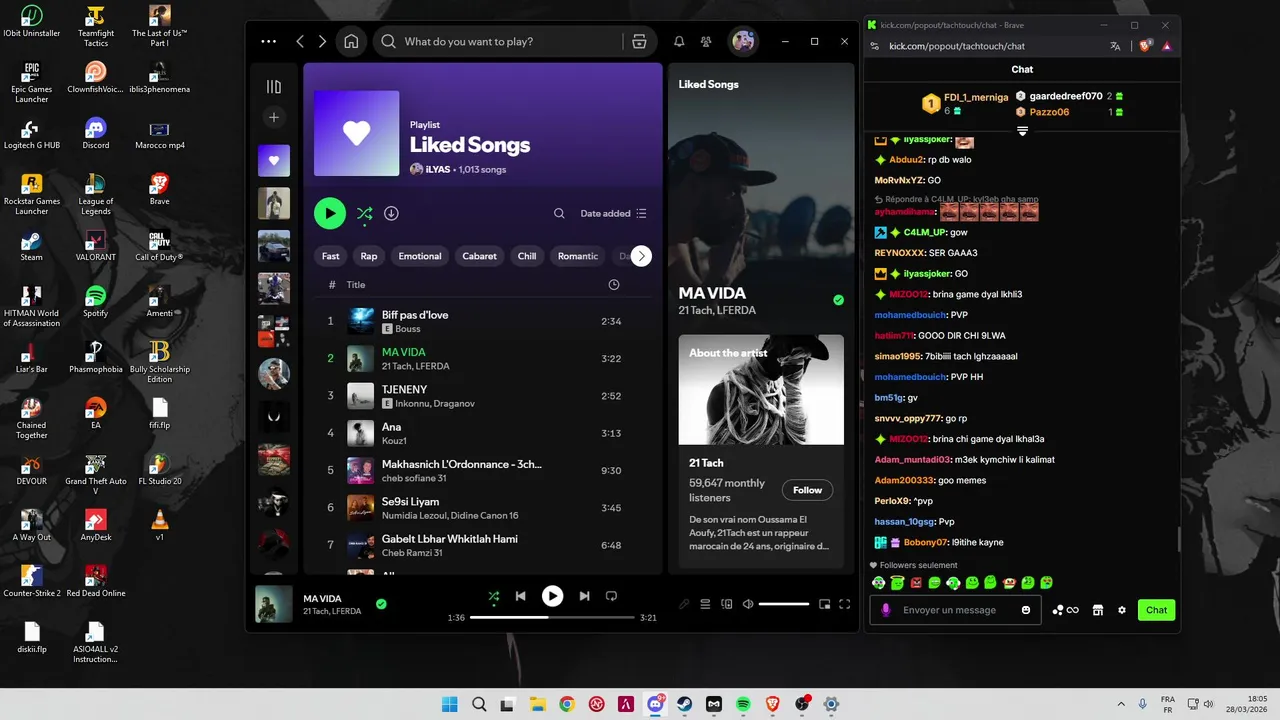Open the Browse icon in Spotify's search bar

click(639, 42)
